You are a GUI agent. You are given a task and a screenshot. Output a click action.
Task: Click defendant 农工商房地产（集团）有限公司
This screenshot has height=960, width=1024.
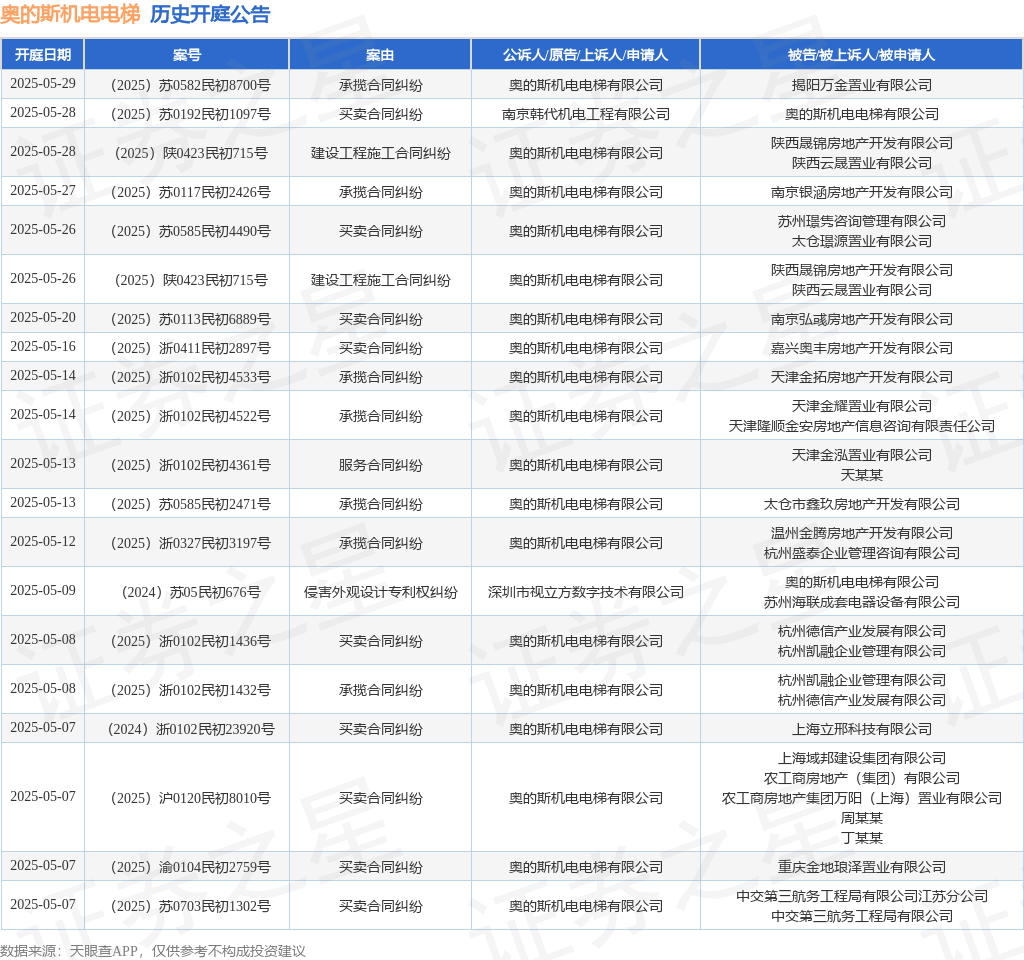861,778
